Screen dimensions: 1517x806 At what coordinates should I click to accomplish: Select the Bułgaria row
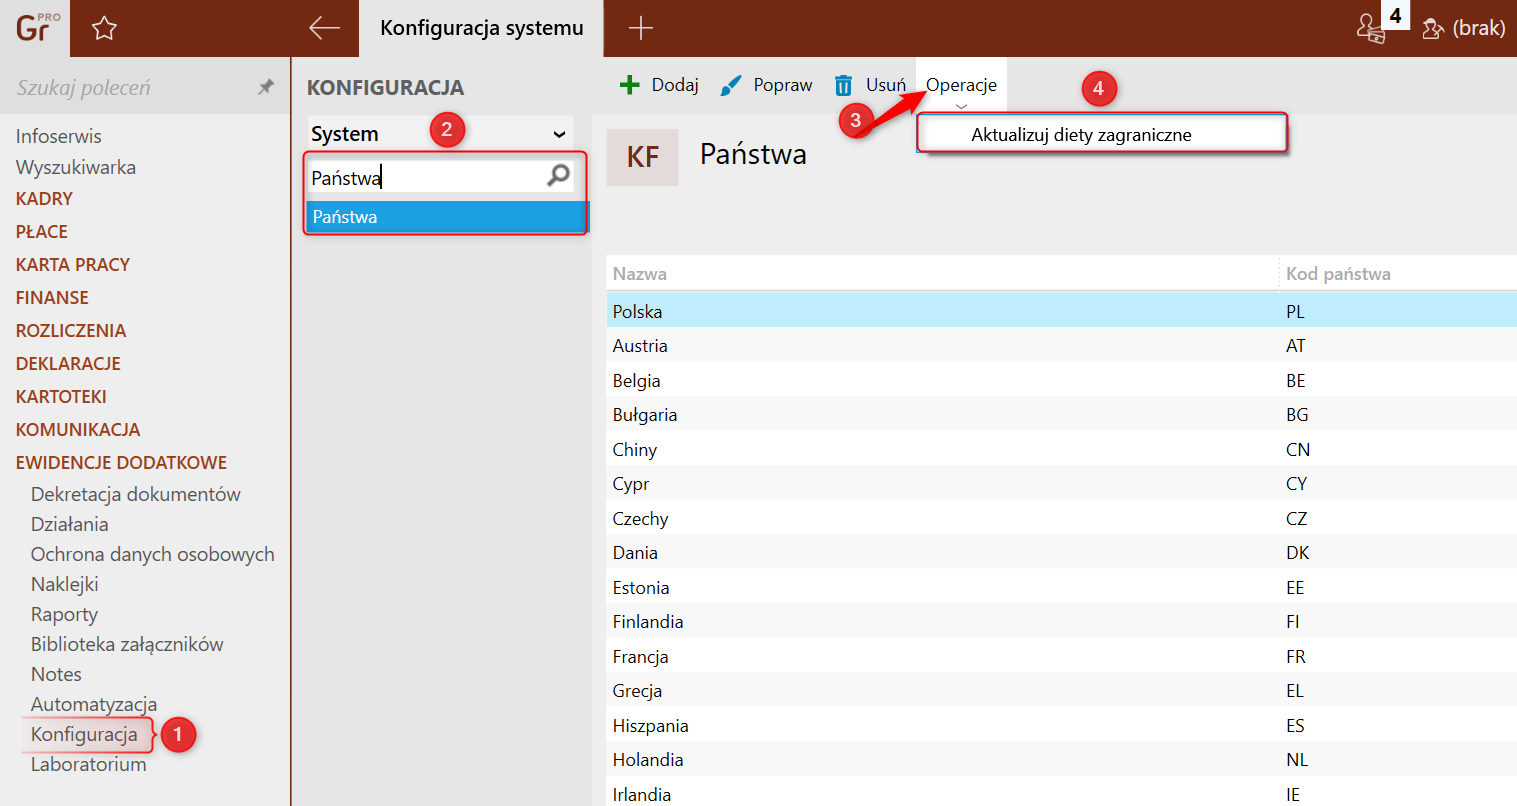1061,415
